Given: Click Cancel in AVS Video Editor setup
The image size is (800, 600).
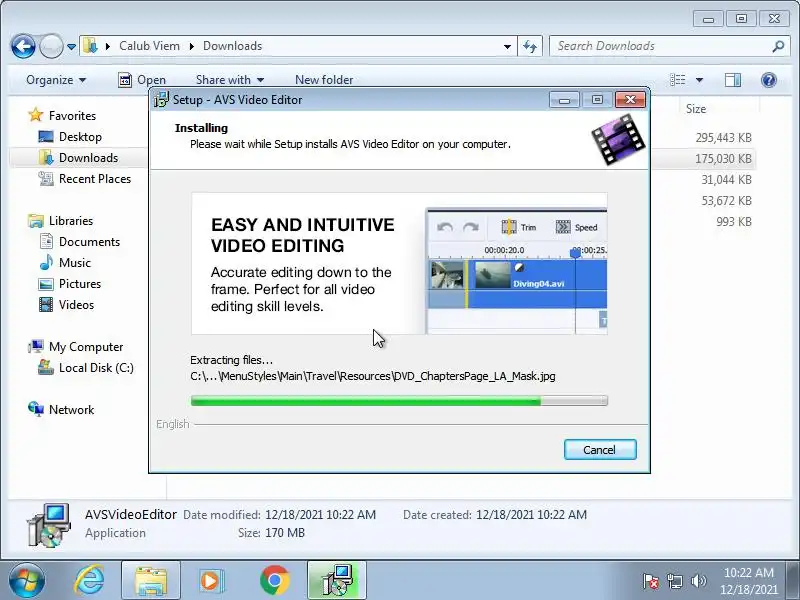Looking at the screenshot, I should (x=600, y=450).
